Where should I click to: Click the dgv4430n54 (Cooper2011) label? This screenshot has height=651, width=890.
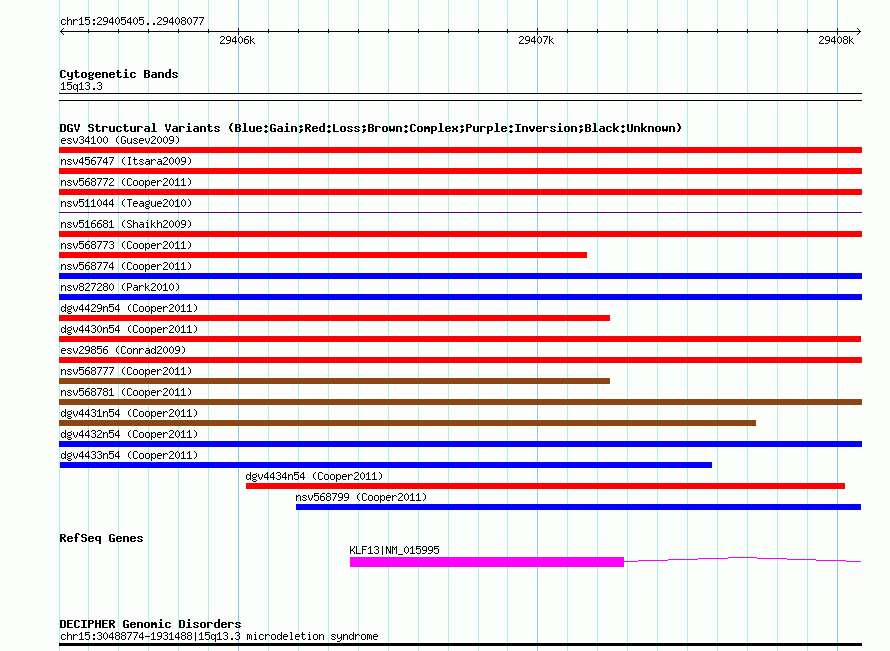129,329
